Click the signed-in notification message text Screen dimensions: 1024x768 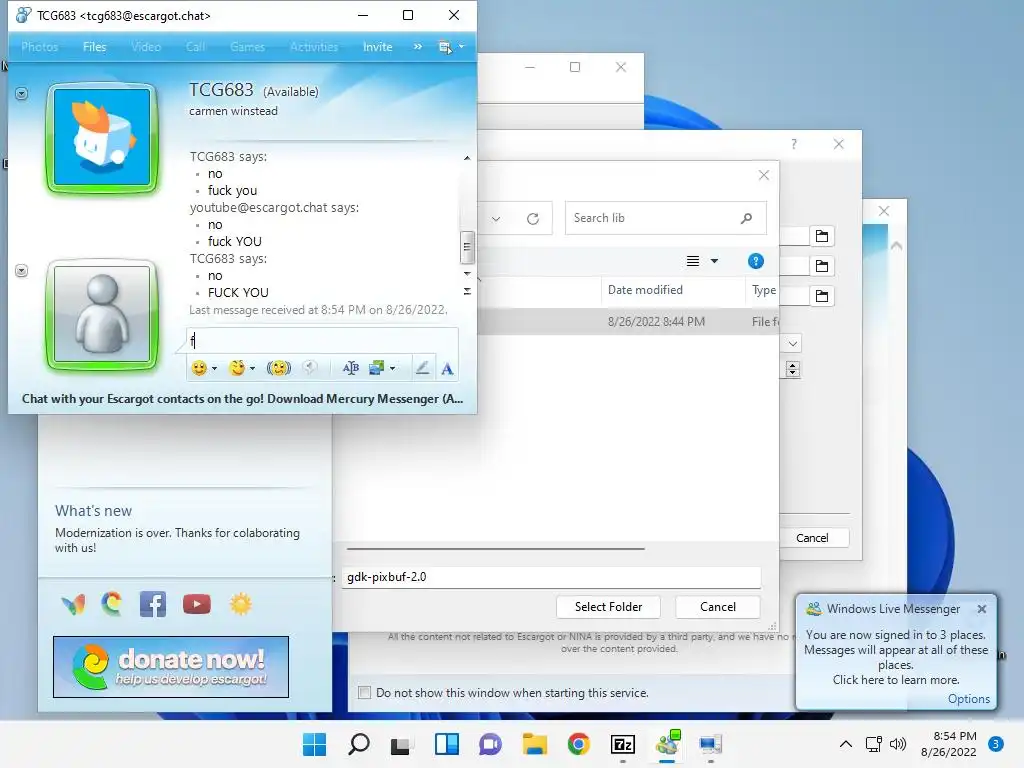895,657
